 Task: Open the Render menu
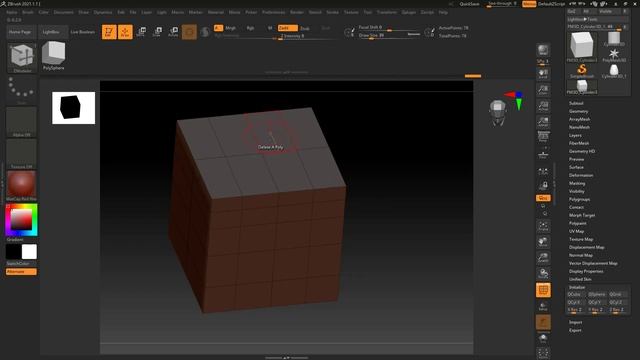(297, 12)
